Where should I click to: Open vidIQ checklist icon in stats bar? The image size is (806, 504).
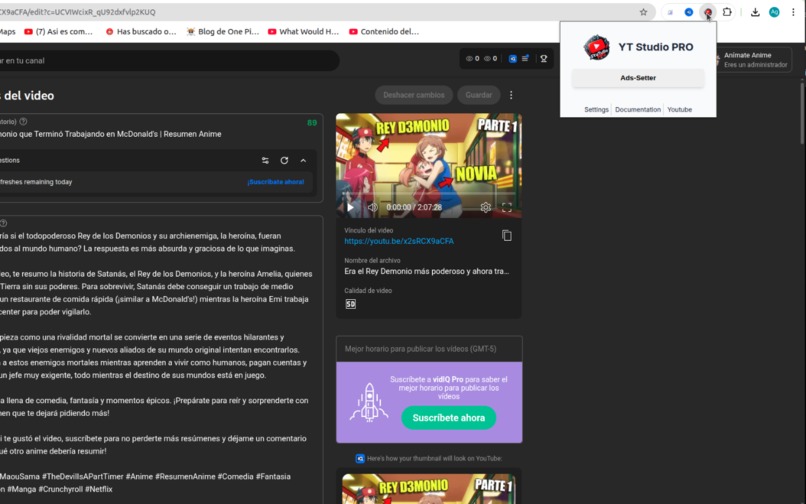[x=525, y=59]
